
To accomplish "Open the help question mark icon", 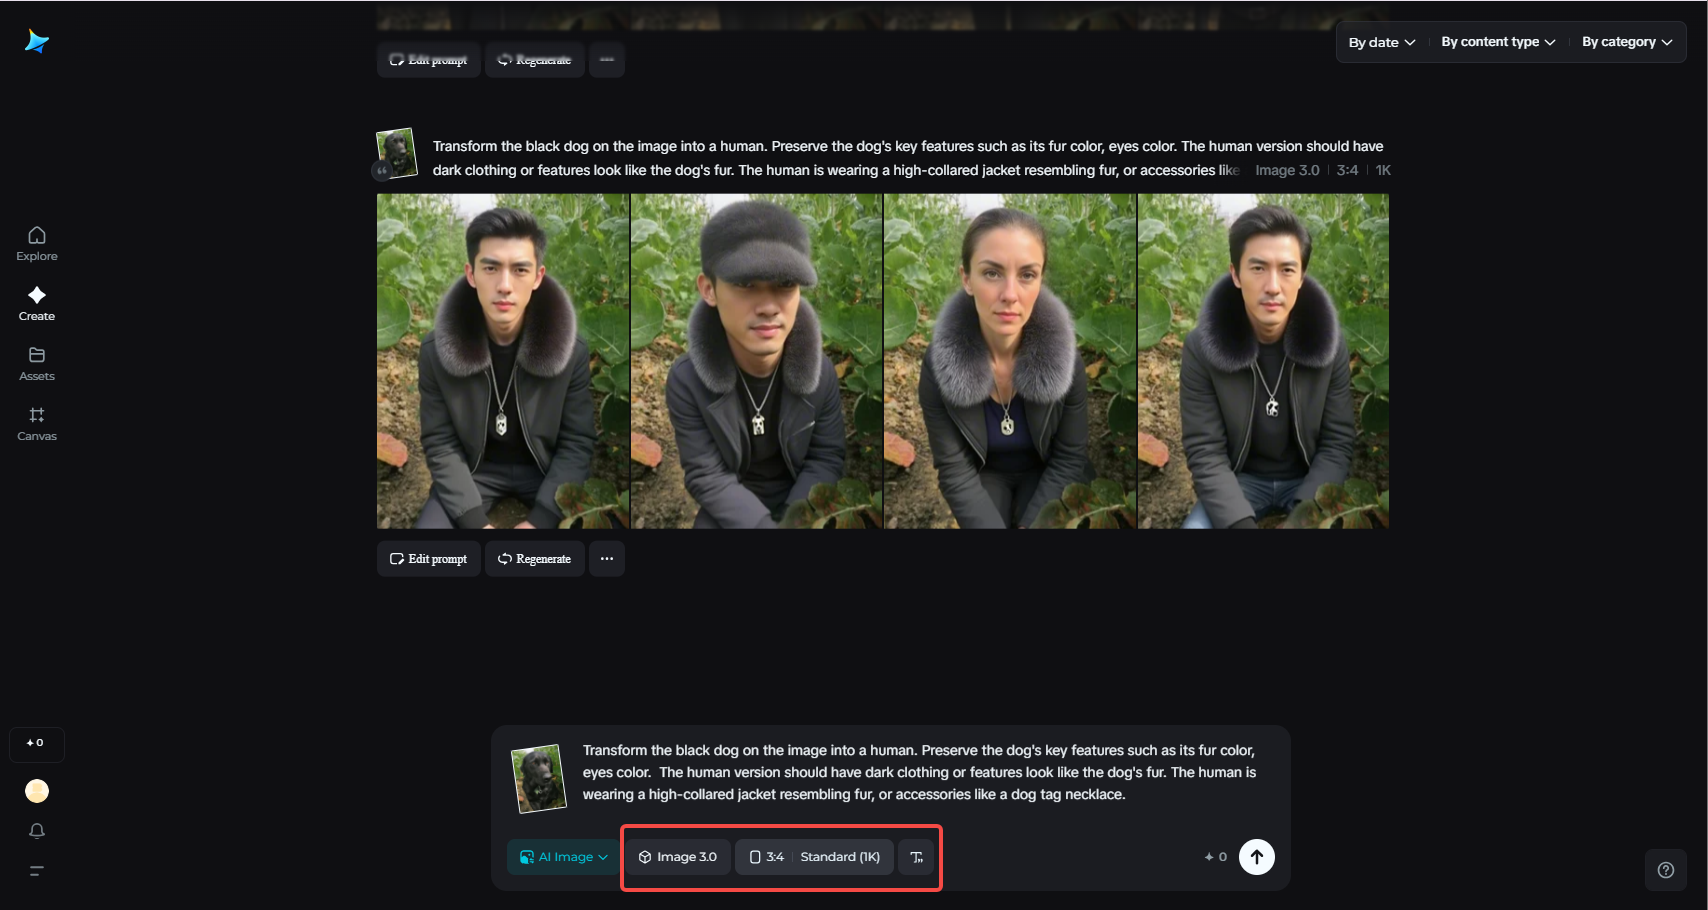I will (1666, 870).
